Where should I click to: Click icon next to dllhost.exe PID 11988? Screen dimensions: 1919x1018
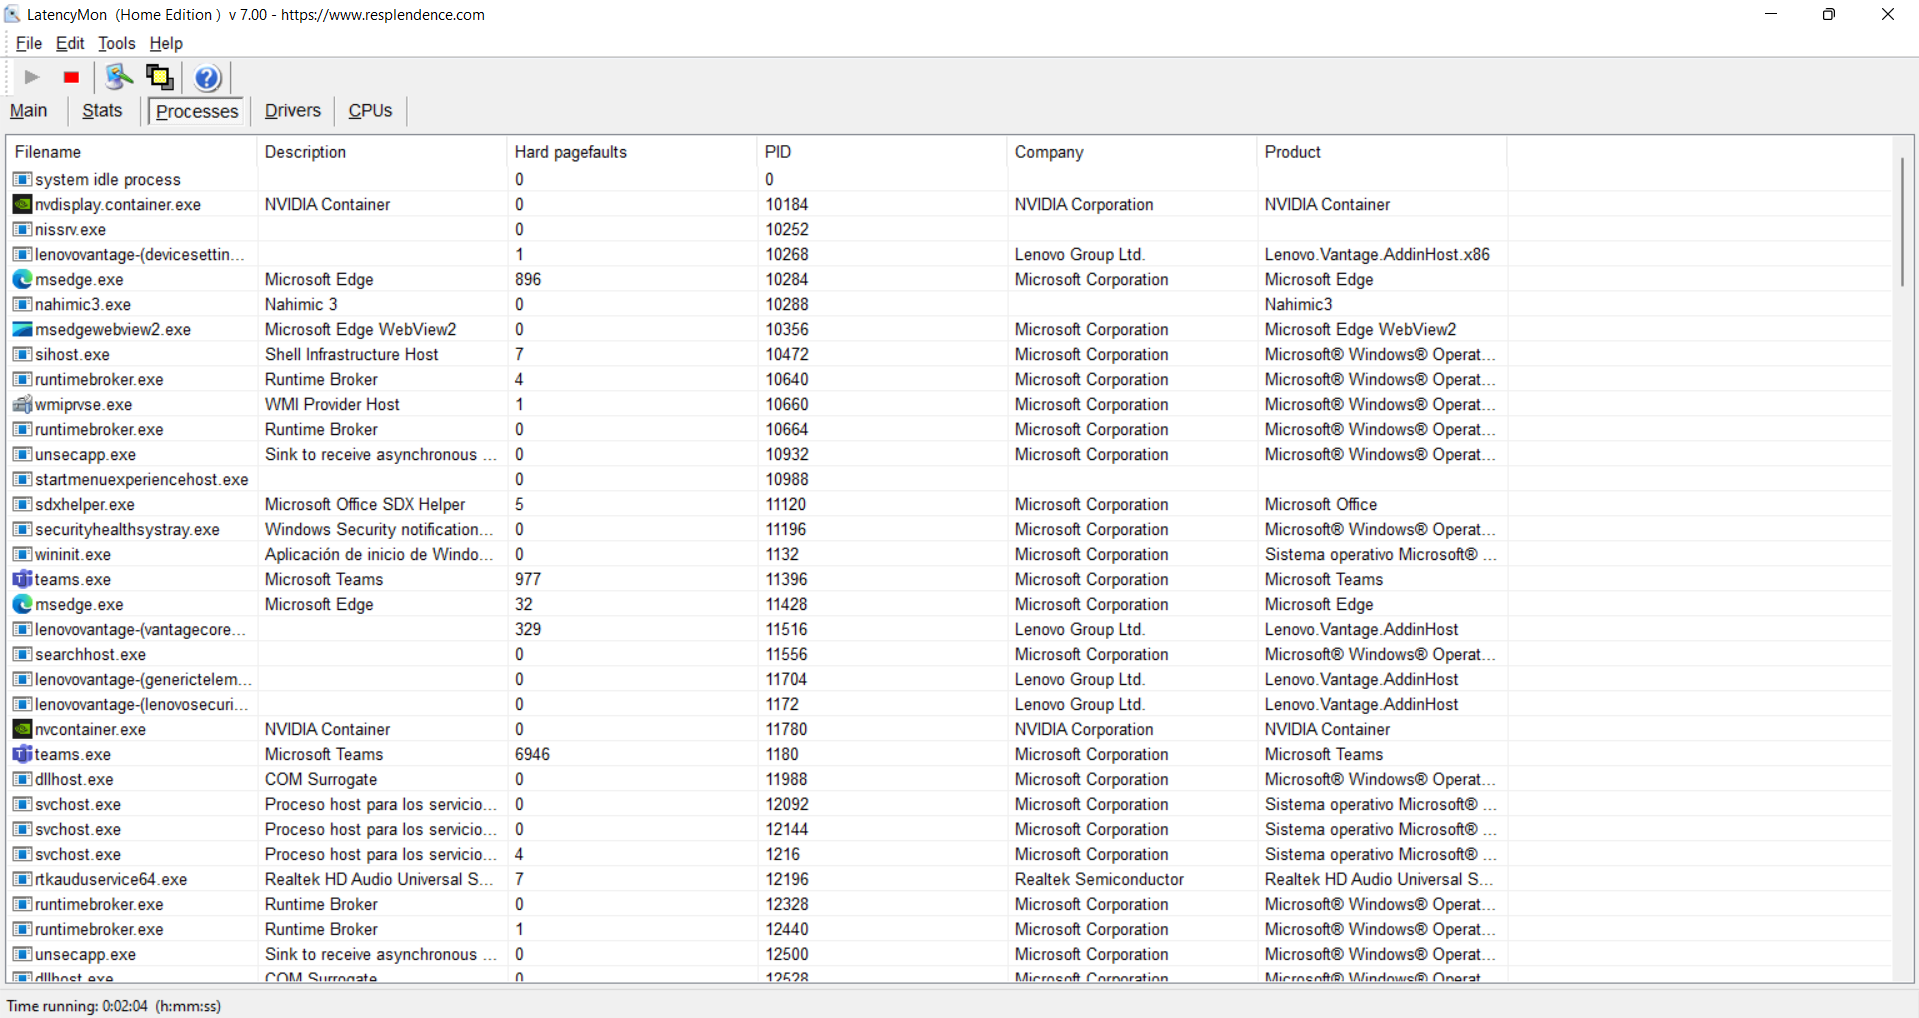point(22,779)
